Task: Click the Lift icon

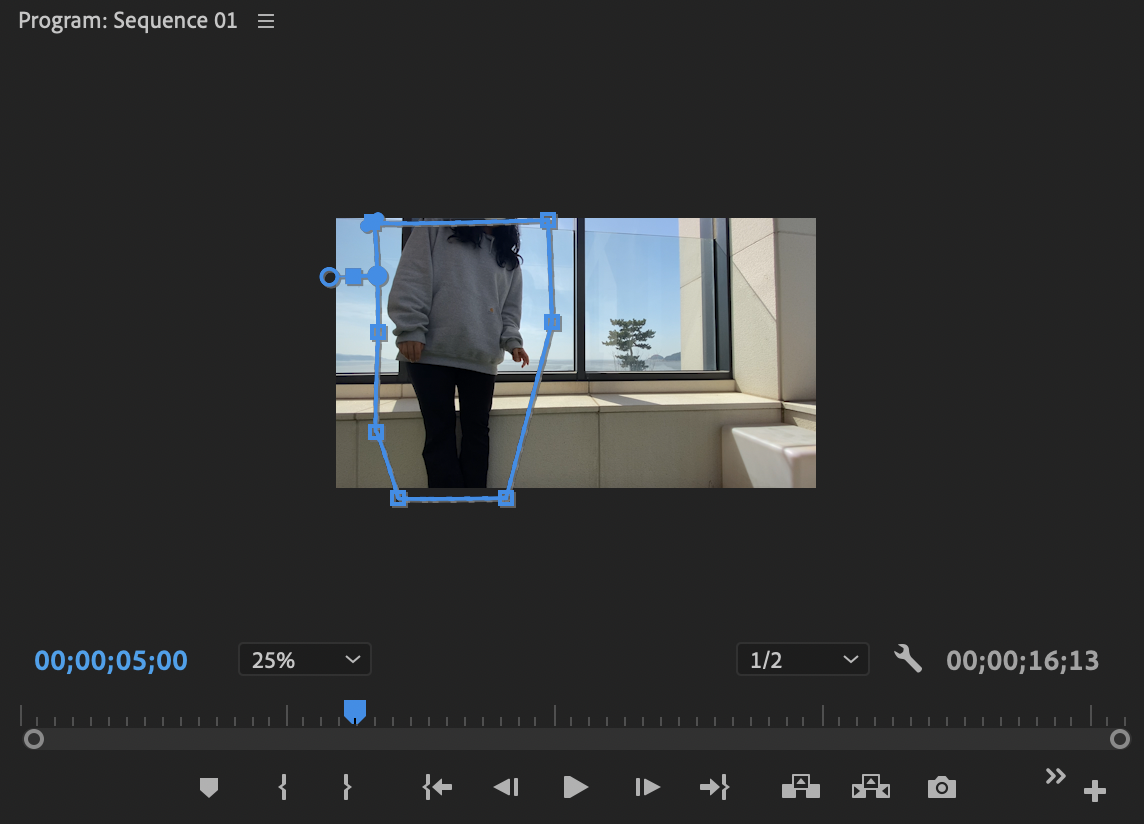Action: click(802, 787)
